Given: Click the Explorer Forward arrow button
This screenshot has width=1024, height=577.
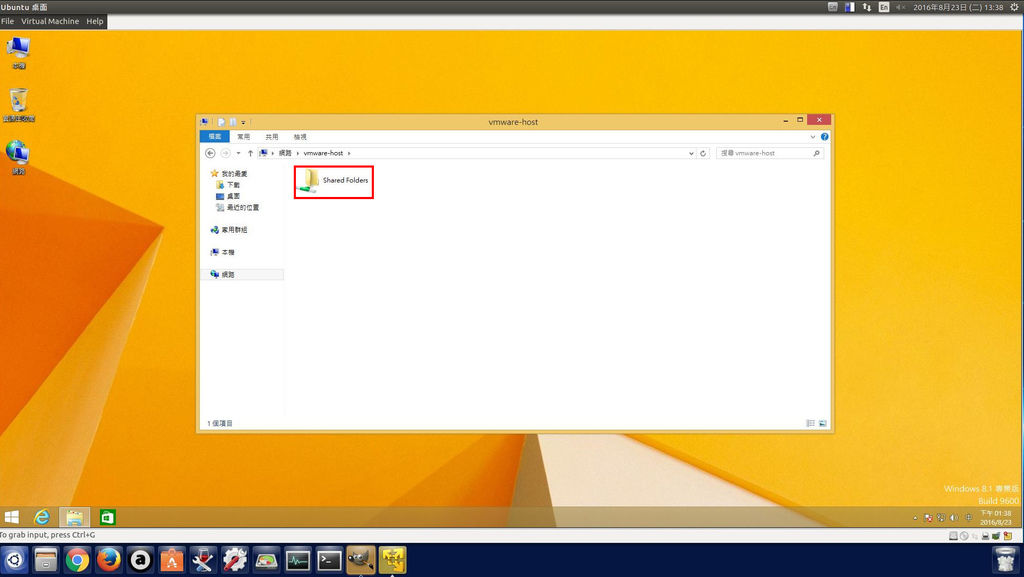Looking at the screenshot, I should [225, 153].
